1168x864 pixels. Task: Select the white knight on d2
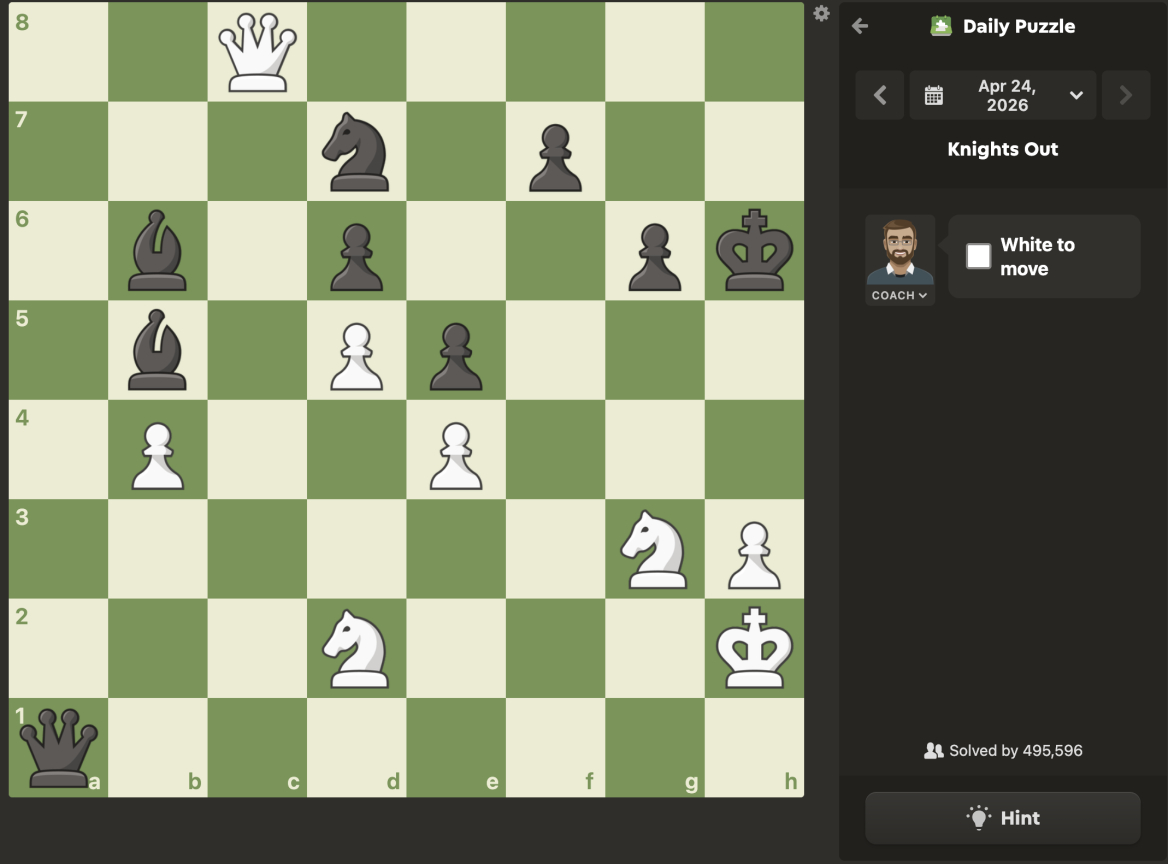click(356, 649)
